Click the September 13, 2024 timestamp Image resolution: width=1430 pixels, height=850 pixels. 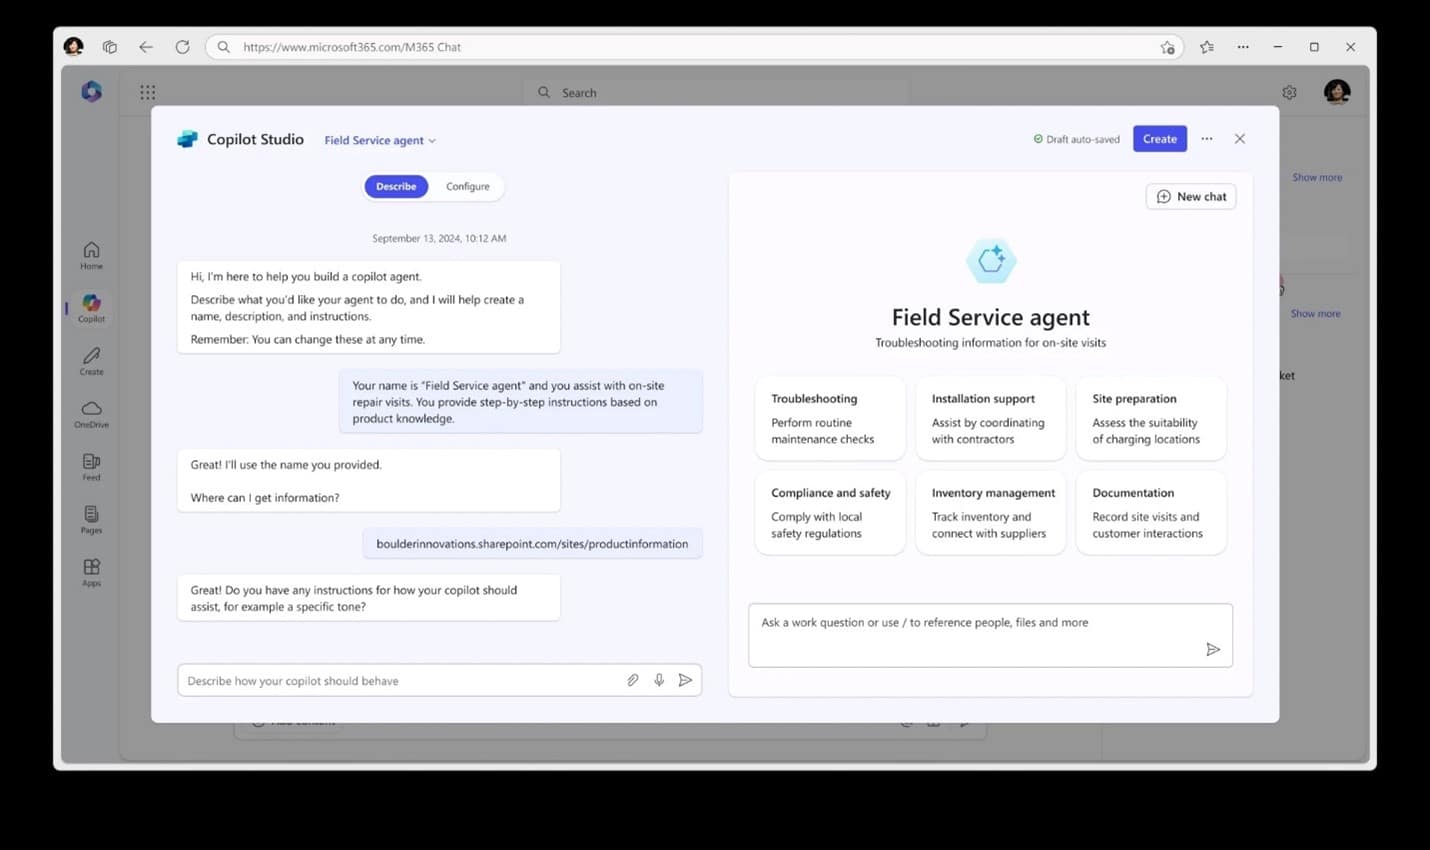point(439,238)
